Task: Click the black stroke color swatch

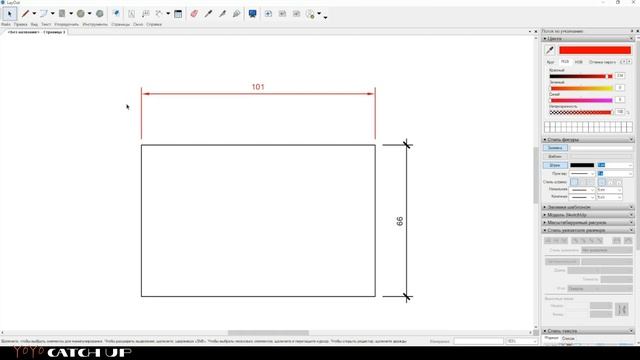Action: 582,165
